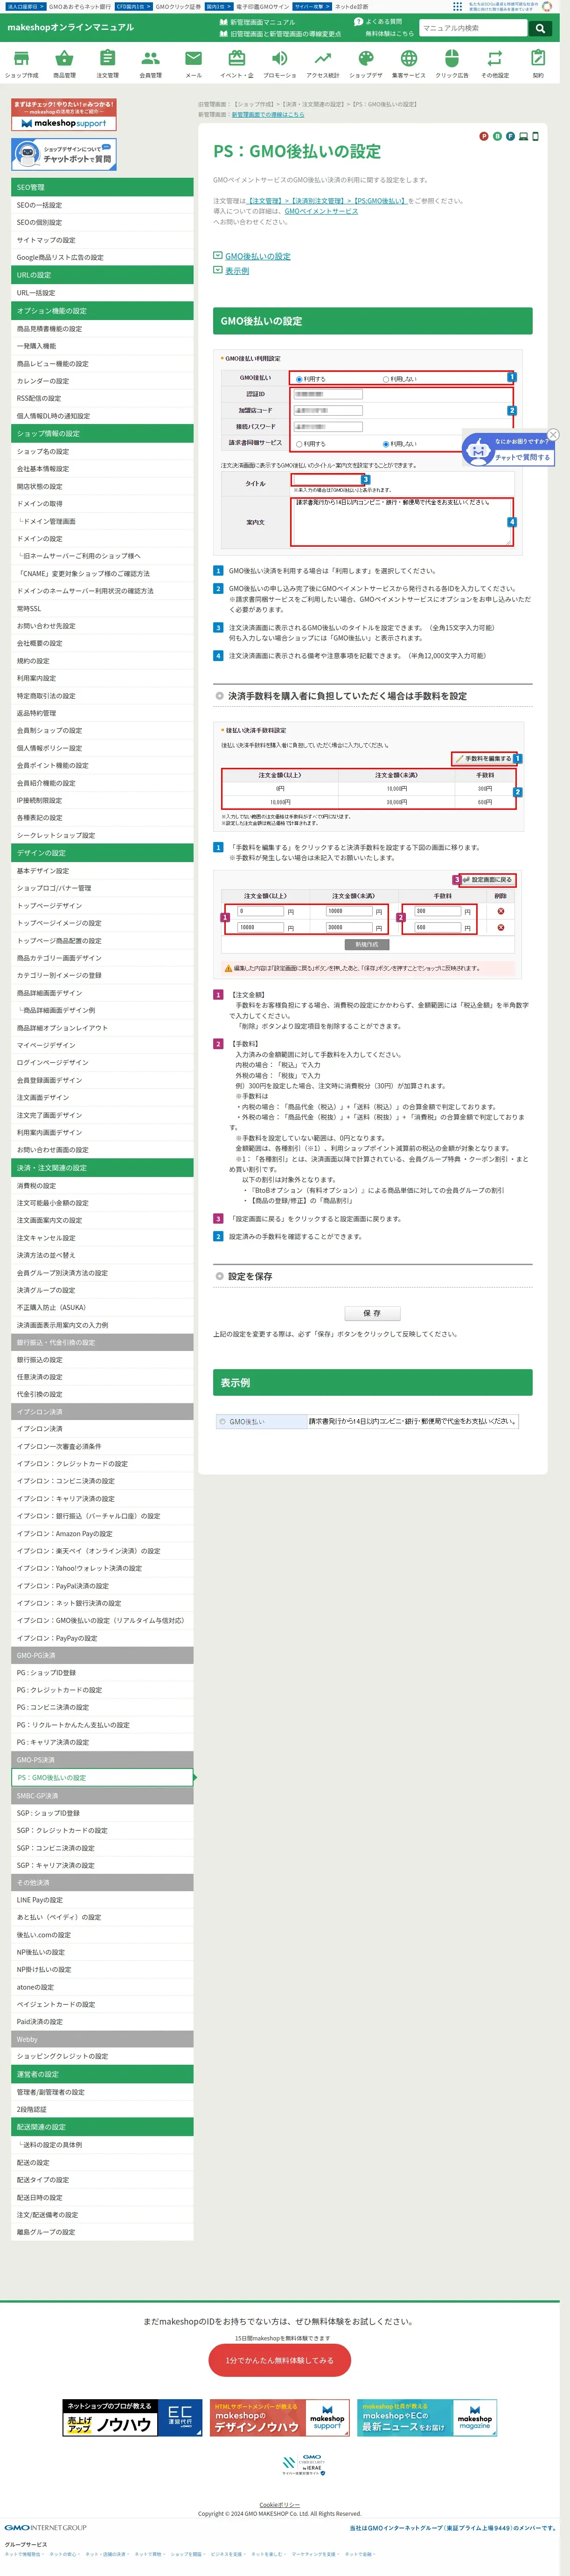Select オプション機能の設定 sidebar section
The image size is (570, 2576).
102,311
